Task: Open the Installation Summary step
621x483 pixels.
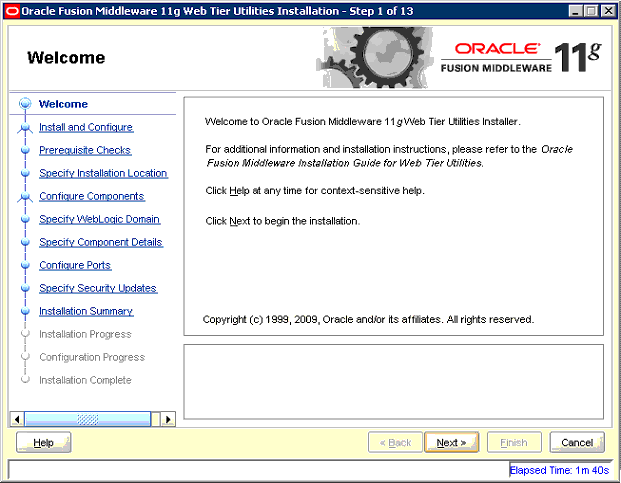Action: tap(86, 311)
